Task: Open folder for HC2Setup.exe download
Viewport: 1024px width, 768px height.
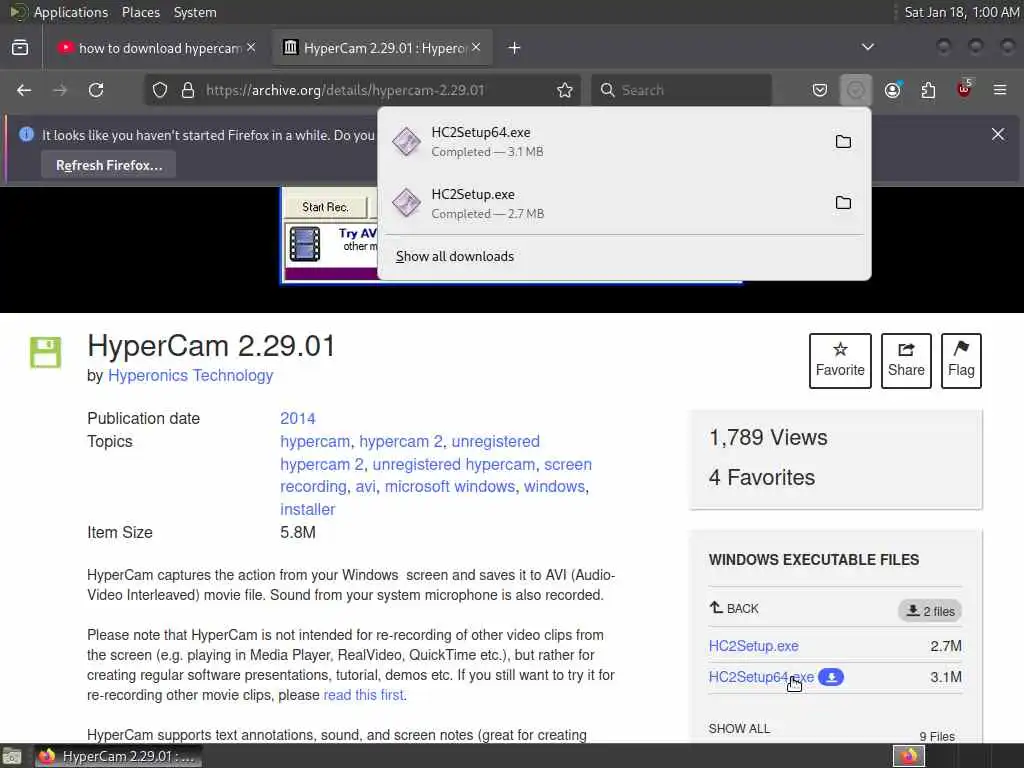Action: [843, 203]
